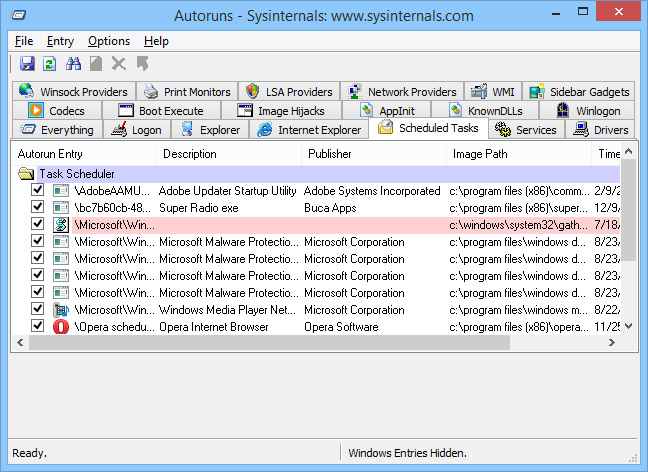Click the Opera icon in entry list
The height and width of the screenshot is (472, 648).
click(61, 327)
